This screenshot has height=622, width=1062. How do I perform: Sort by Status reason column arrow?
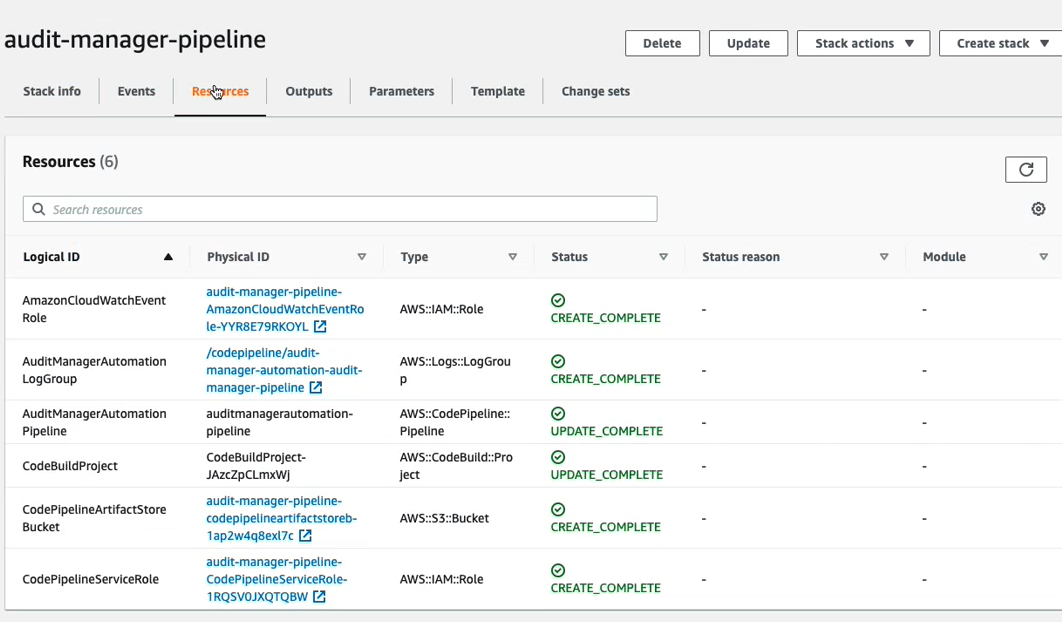(x=884, y=257)
